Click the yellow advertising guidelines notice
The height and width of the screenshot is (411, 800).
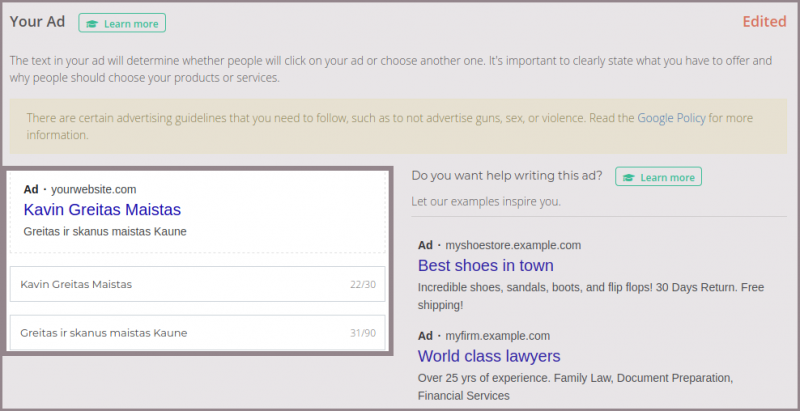(400, 126)
